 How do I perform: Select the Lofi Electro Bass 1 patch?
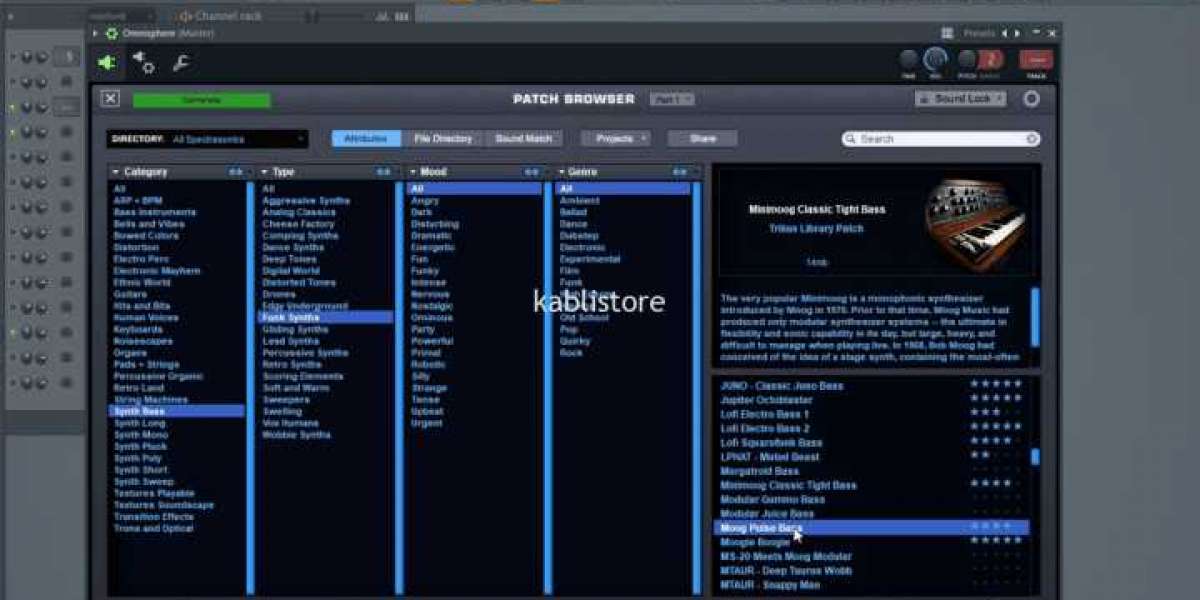tap(765, 414)
